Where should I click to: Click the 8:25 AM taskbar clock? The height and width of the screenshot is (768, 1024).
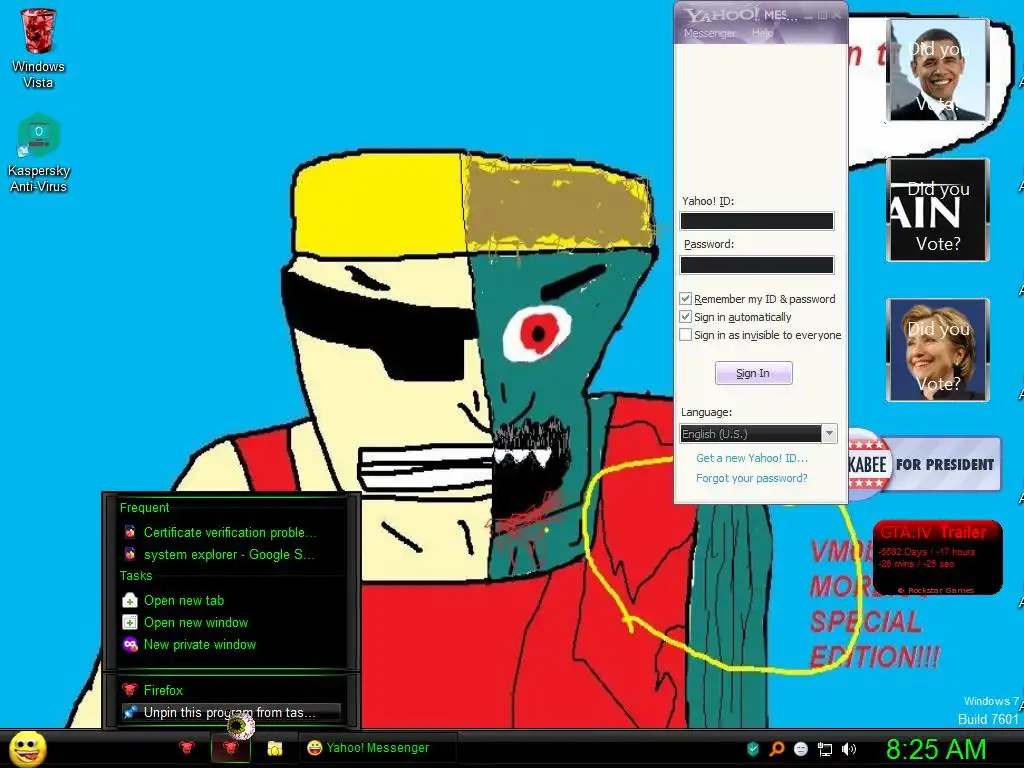click(x=935, y=749)
